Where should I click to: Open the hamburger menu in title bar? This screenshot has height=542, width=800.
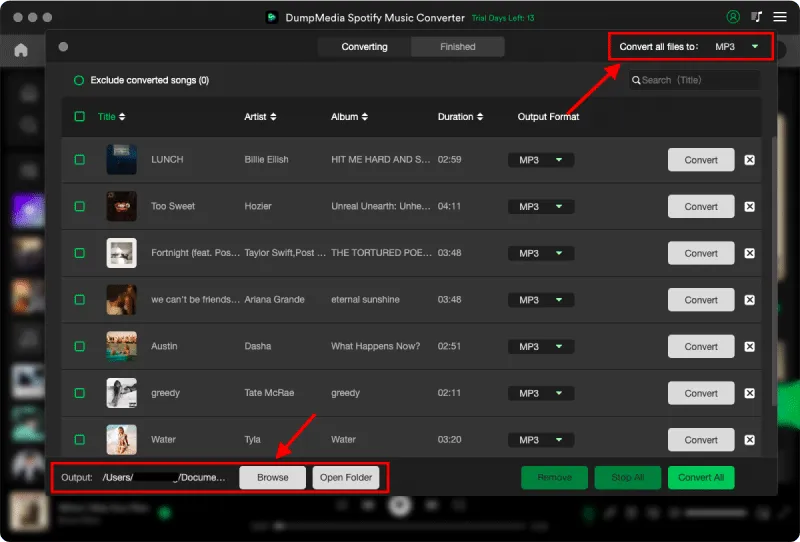point(780,17)
